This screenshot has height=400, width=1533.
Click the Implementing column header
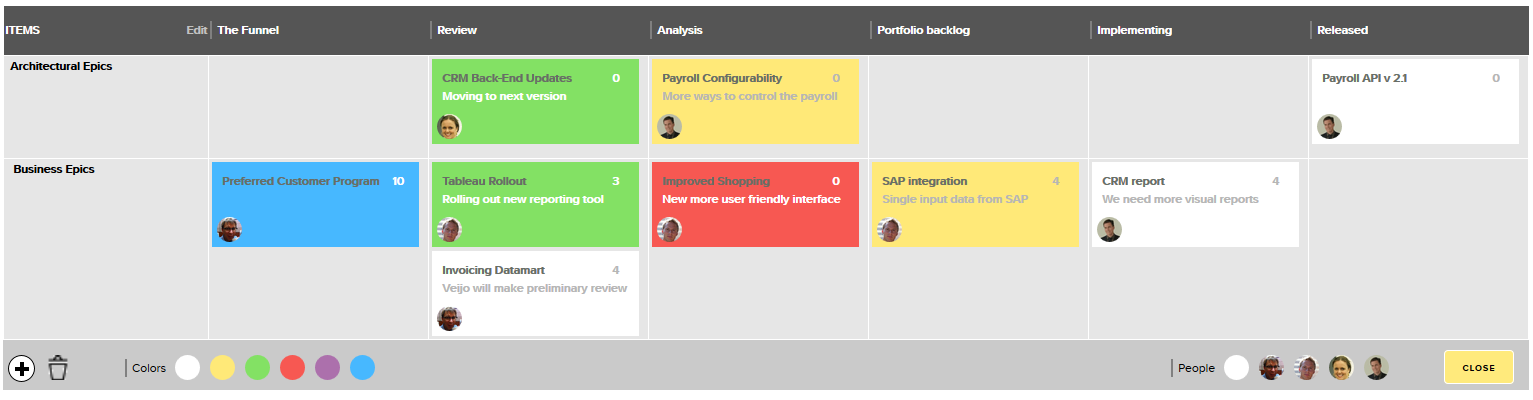pyautogui.click(x=1134, y=30)
